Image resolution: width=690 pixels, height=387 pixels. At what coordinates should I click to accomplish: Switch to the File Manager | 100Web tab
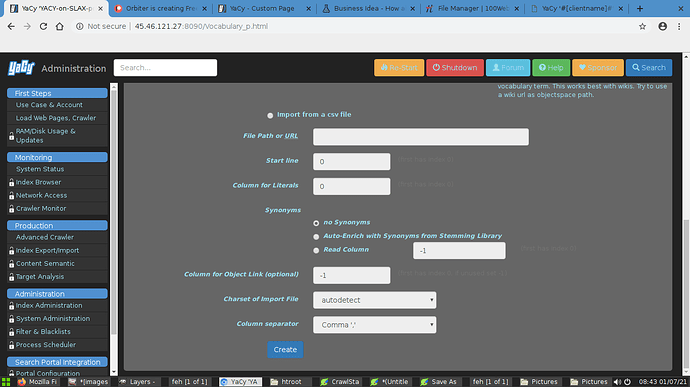473,8
